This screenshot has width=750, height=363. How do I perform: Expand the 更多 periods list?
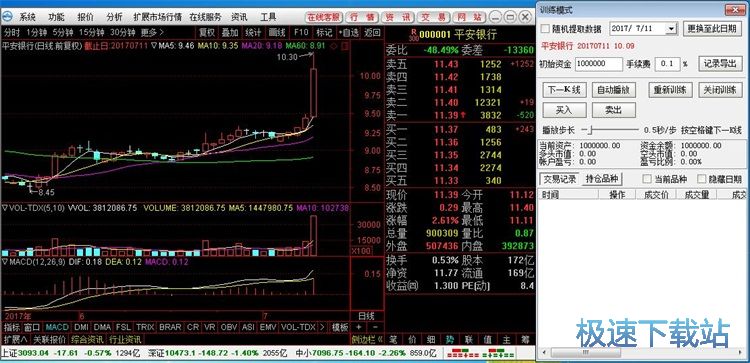click(152, 33)
